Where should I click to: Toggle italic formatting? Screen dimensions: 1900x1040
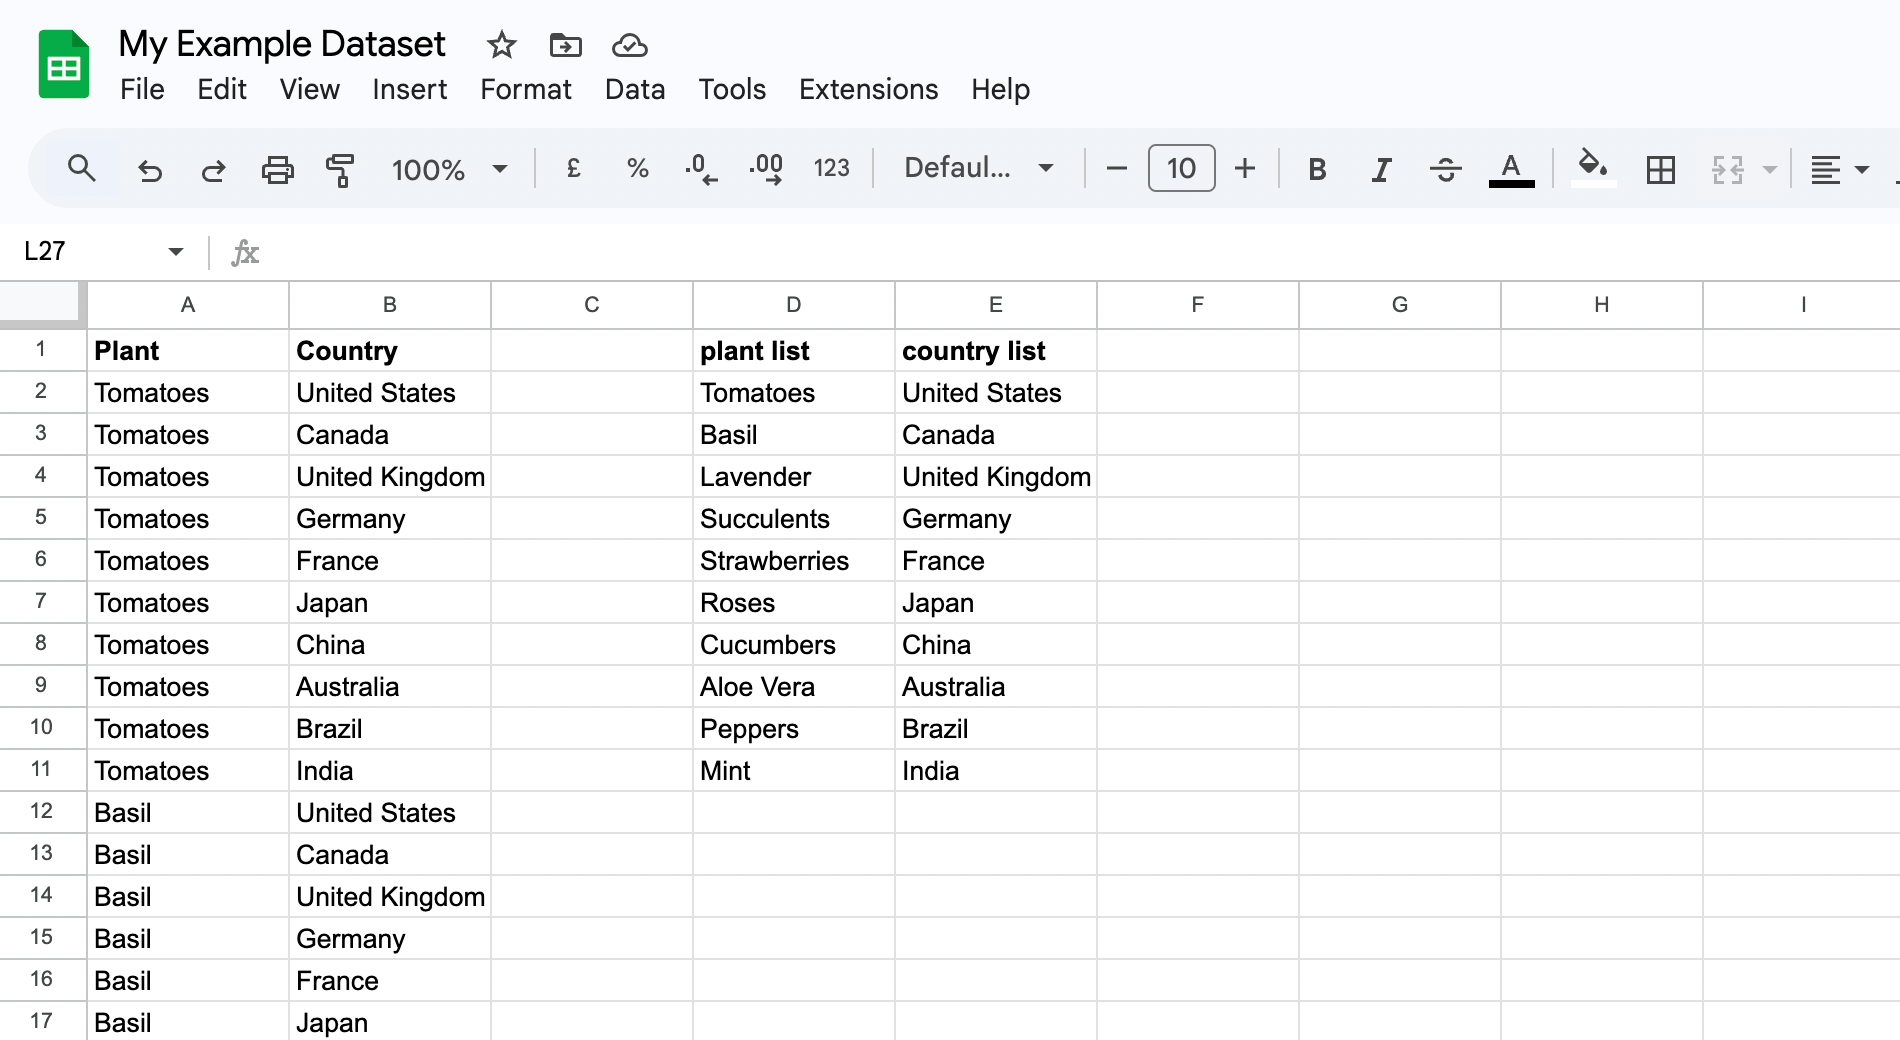1381,169
